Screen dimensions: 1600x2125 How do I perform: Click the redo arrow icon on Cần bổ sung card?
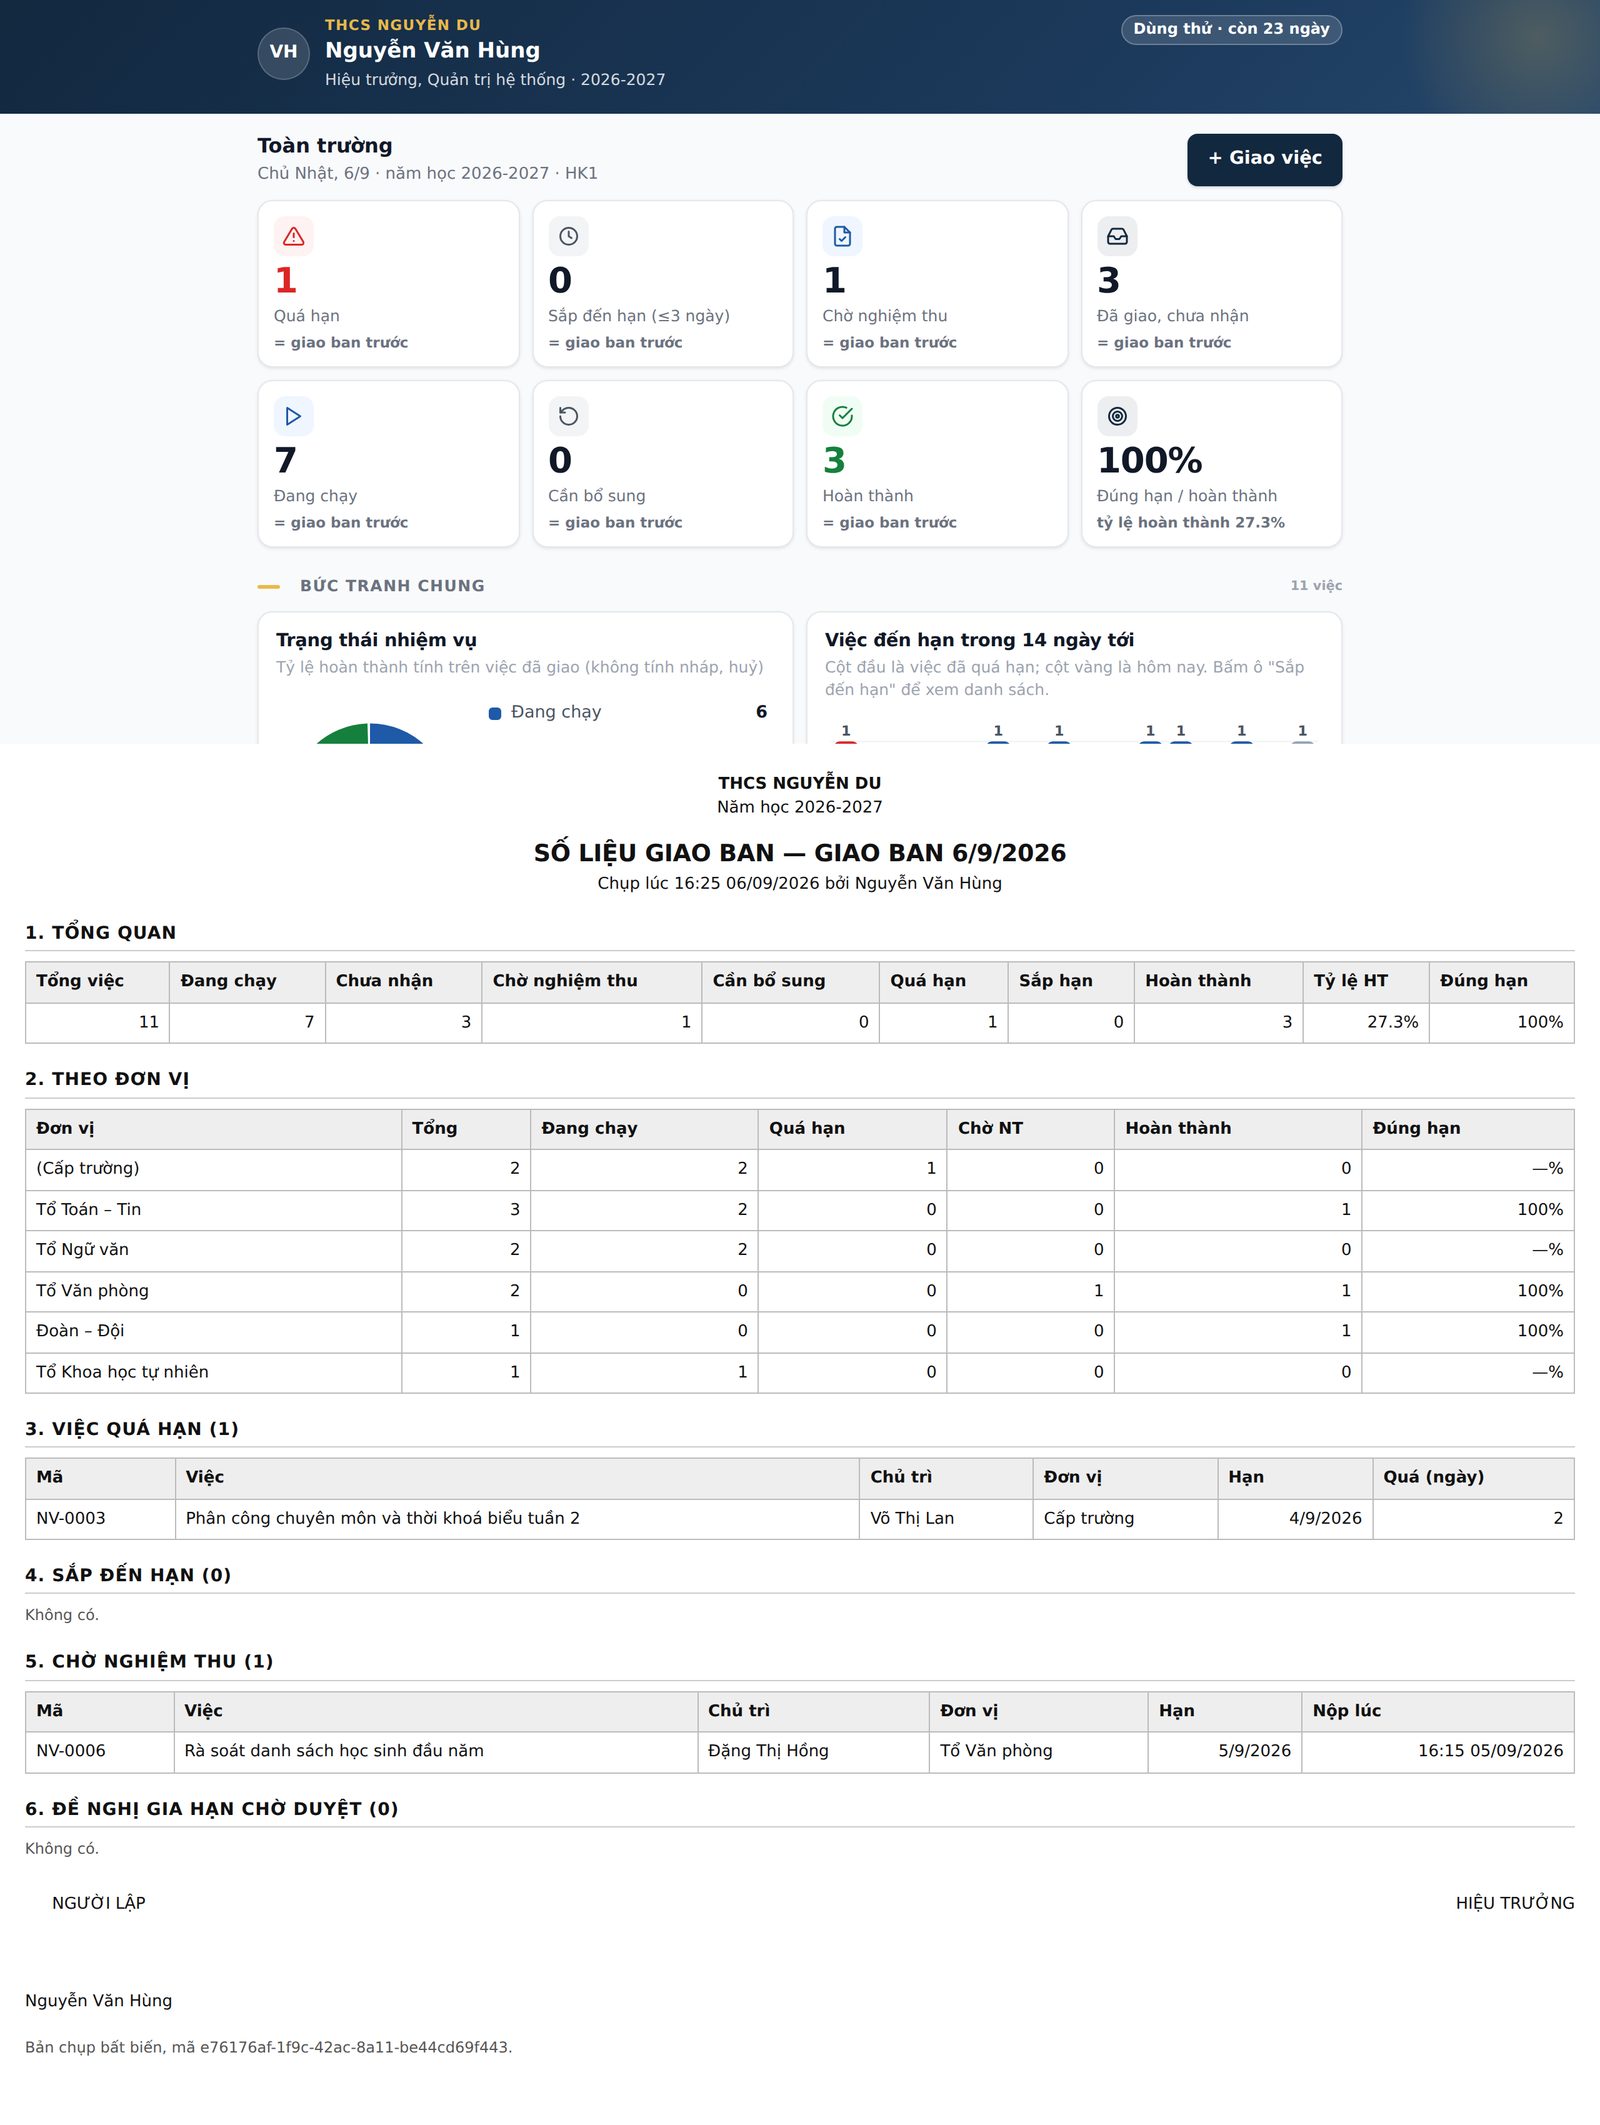tap(568, 416)
